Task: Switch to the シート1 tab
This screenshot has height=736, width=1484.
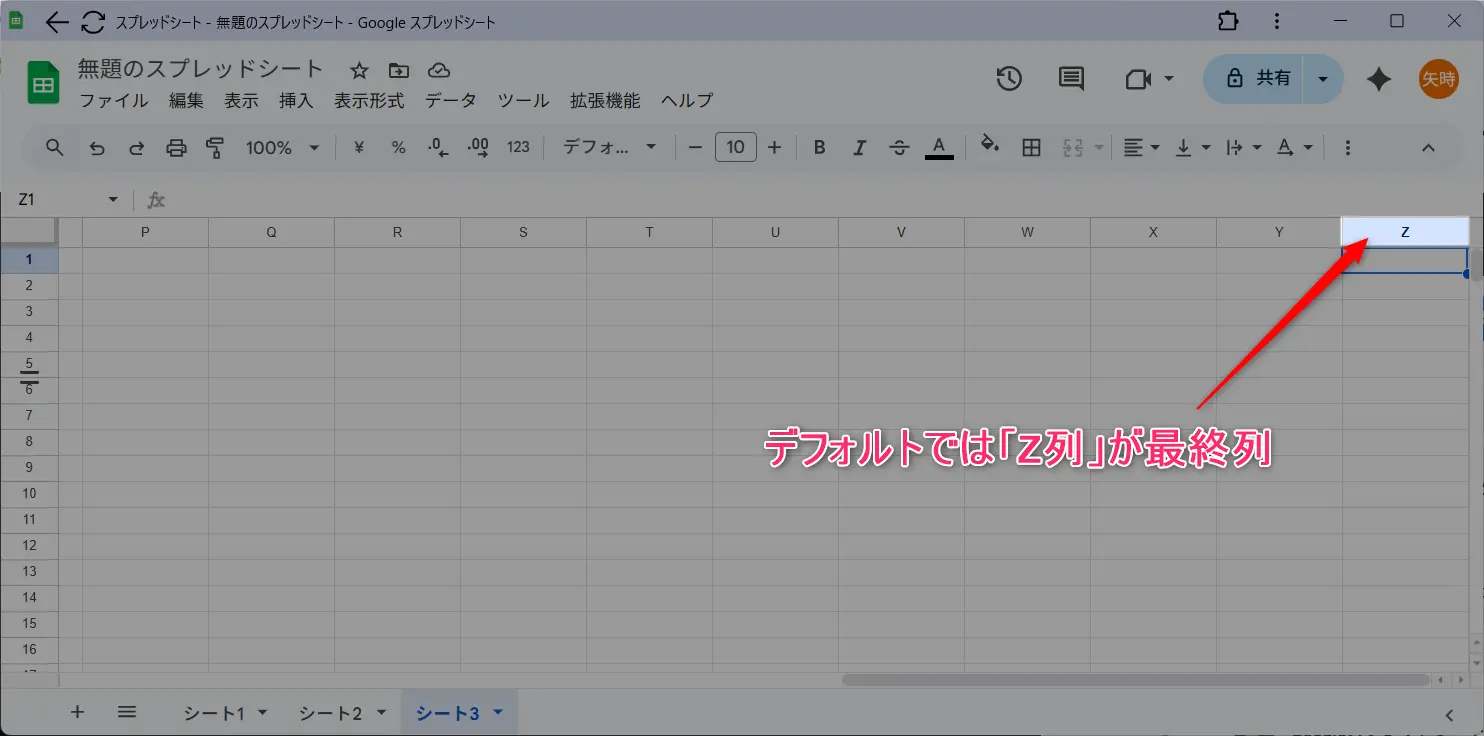Action: click(x=214, y=713)
